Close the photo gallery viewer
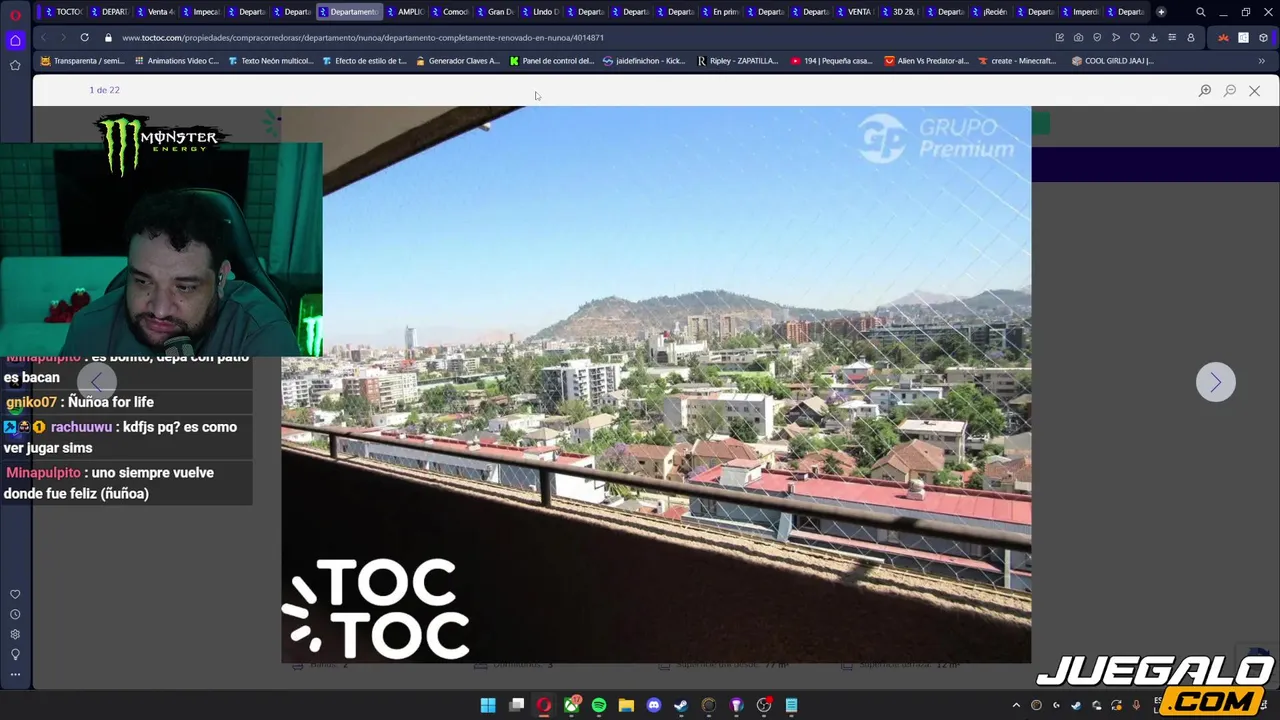This screenshot has height=720, width=1280. click(1254, 90)
